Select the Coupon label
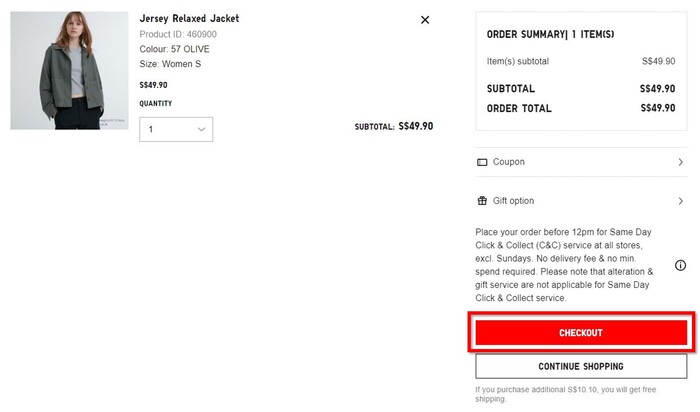This screenshot has width=700, height=412. [x=508, y=162]
